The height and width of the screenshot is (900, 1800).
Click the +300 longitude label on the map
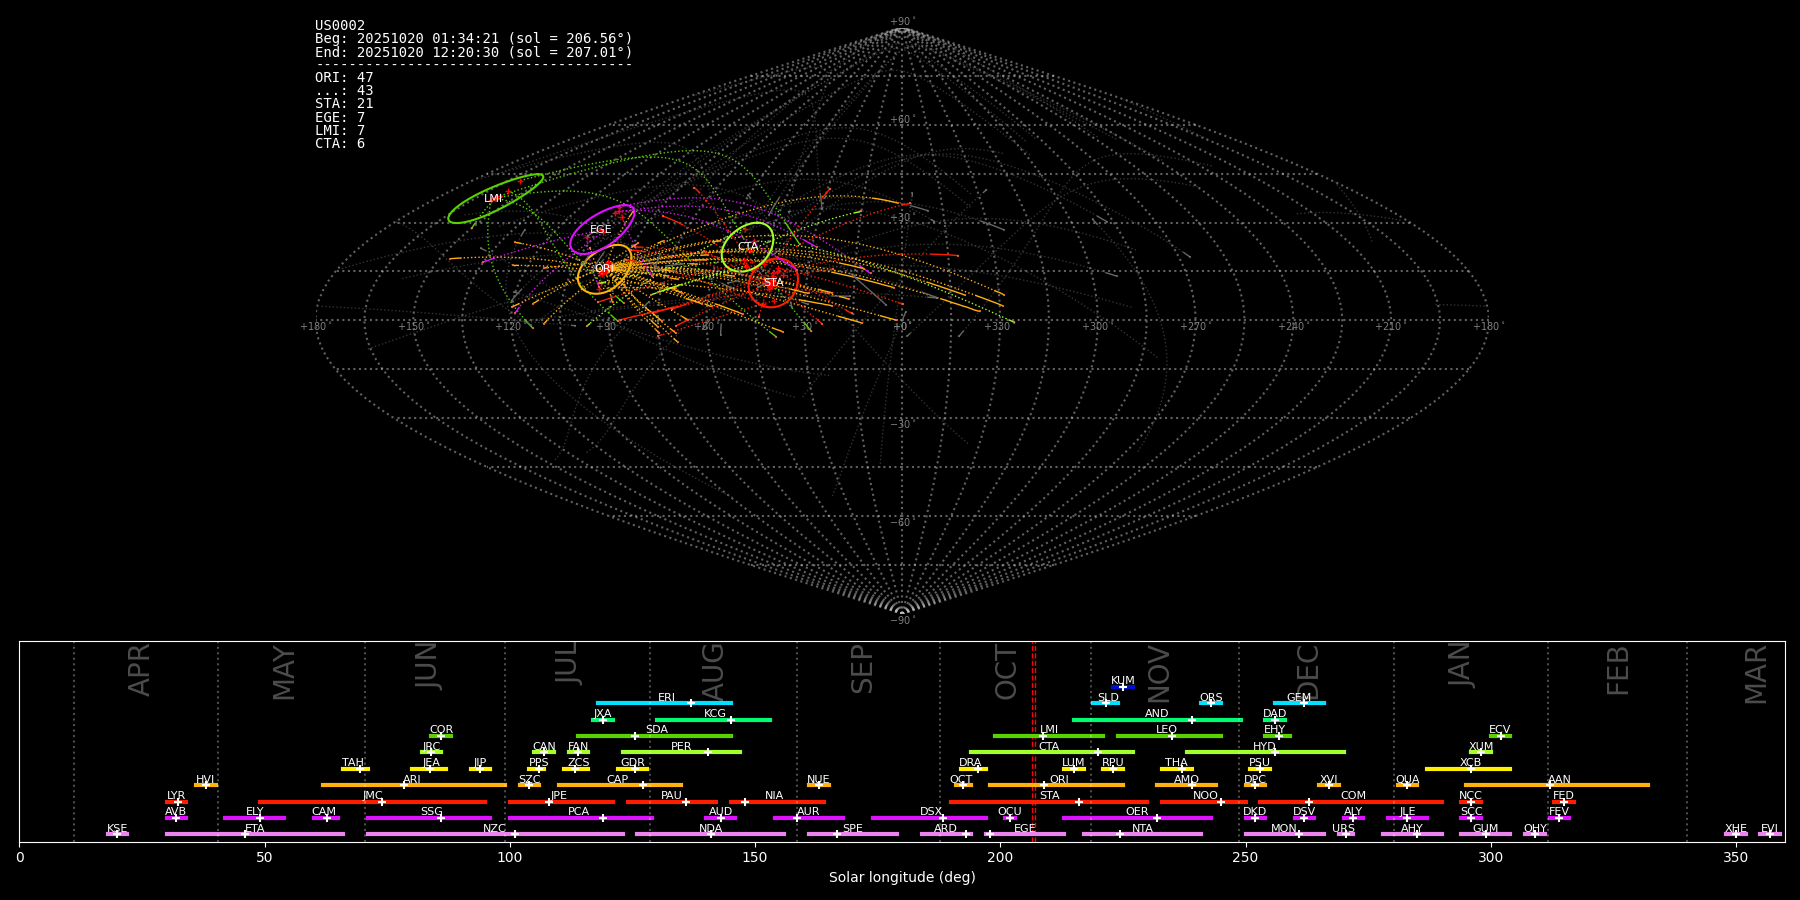(x=1095, y=326)
